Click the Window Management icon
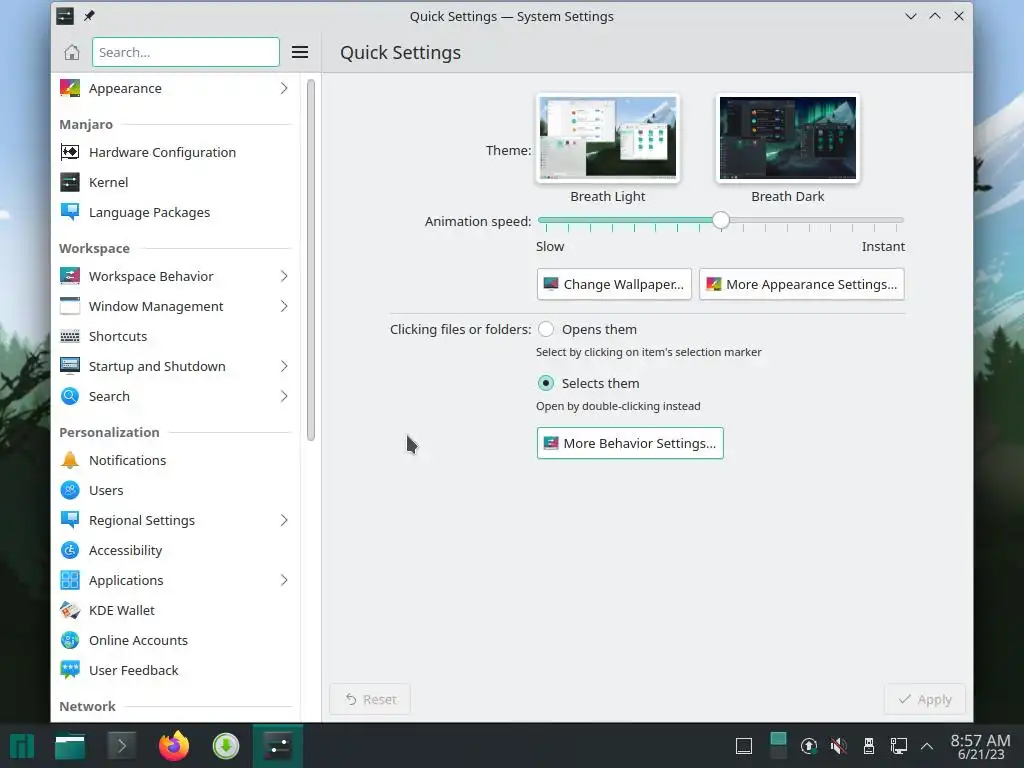The width and height of the screenshot is (1024, 768). pos(70,306)
